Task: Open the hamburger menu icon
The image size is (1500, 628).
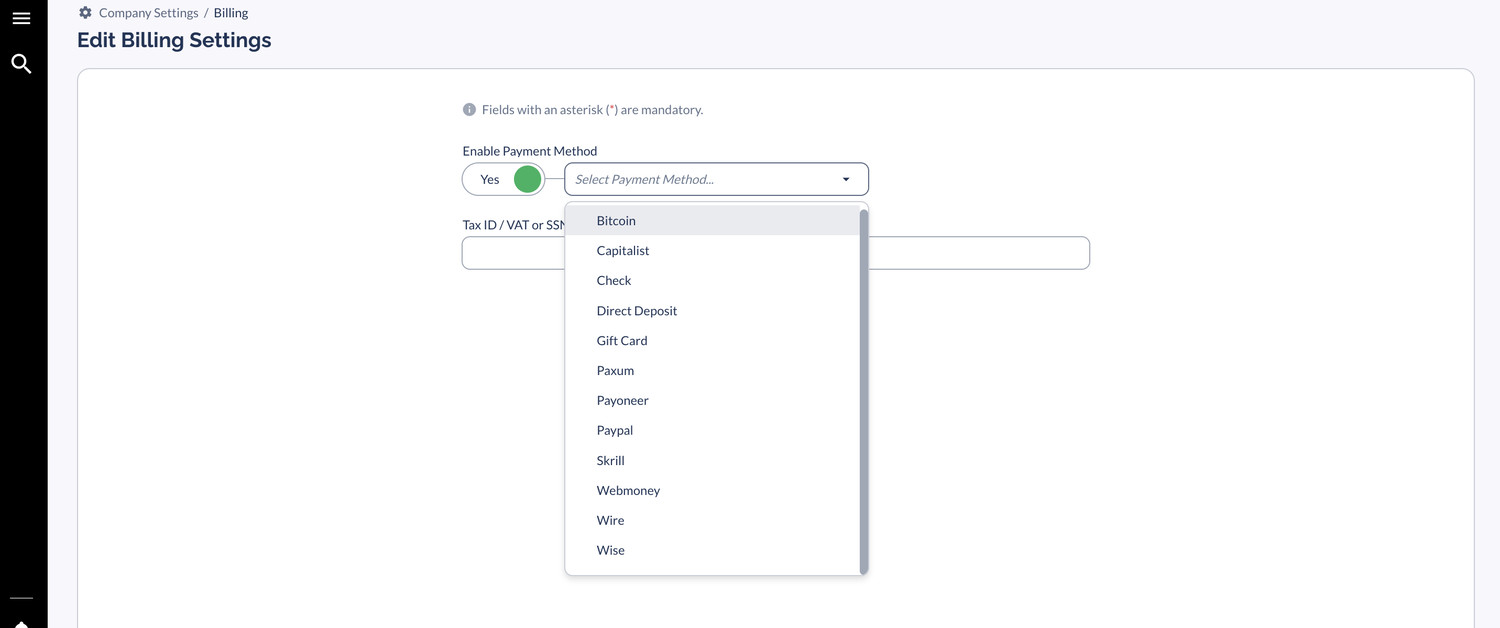Action: [x=21, y=19]
